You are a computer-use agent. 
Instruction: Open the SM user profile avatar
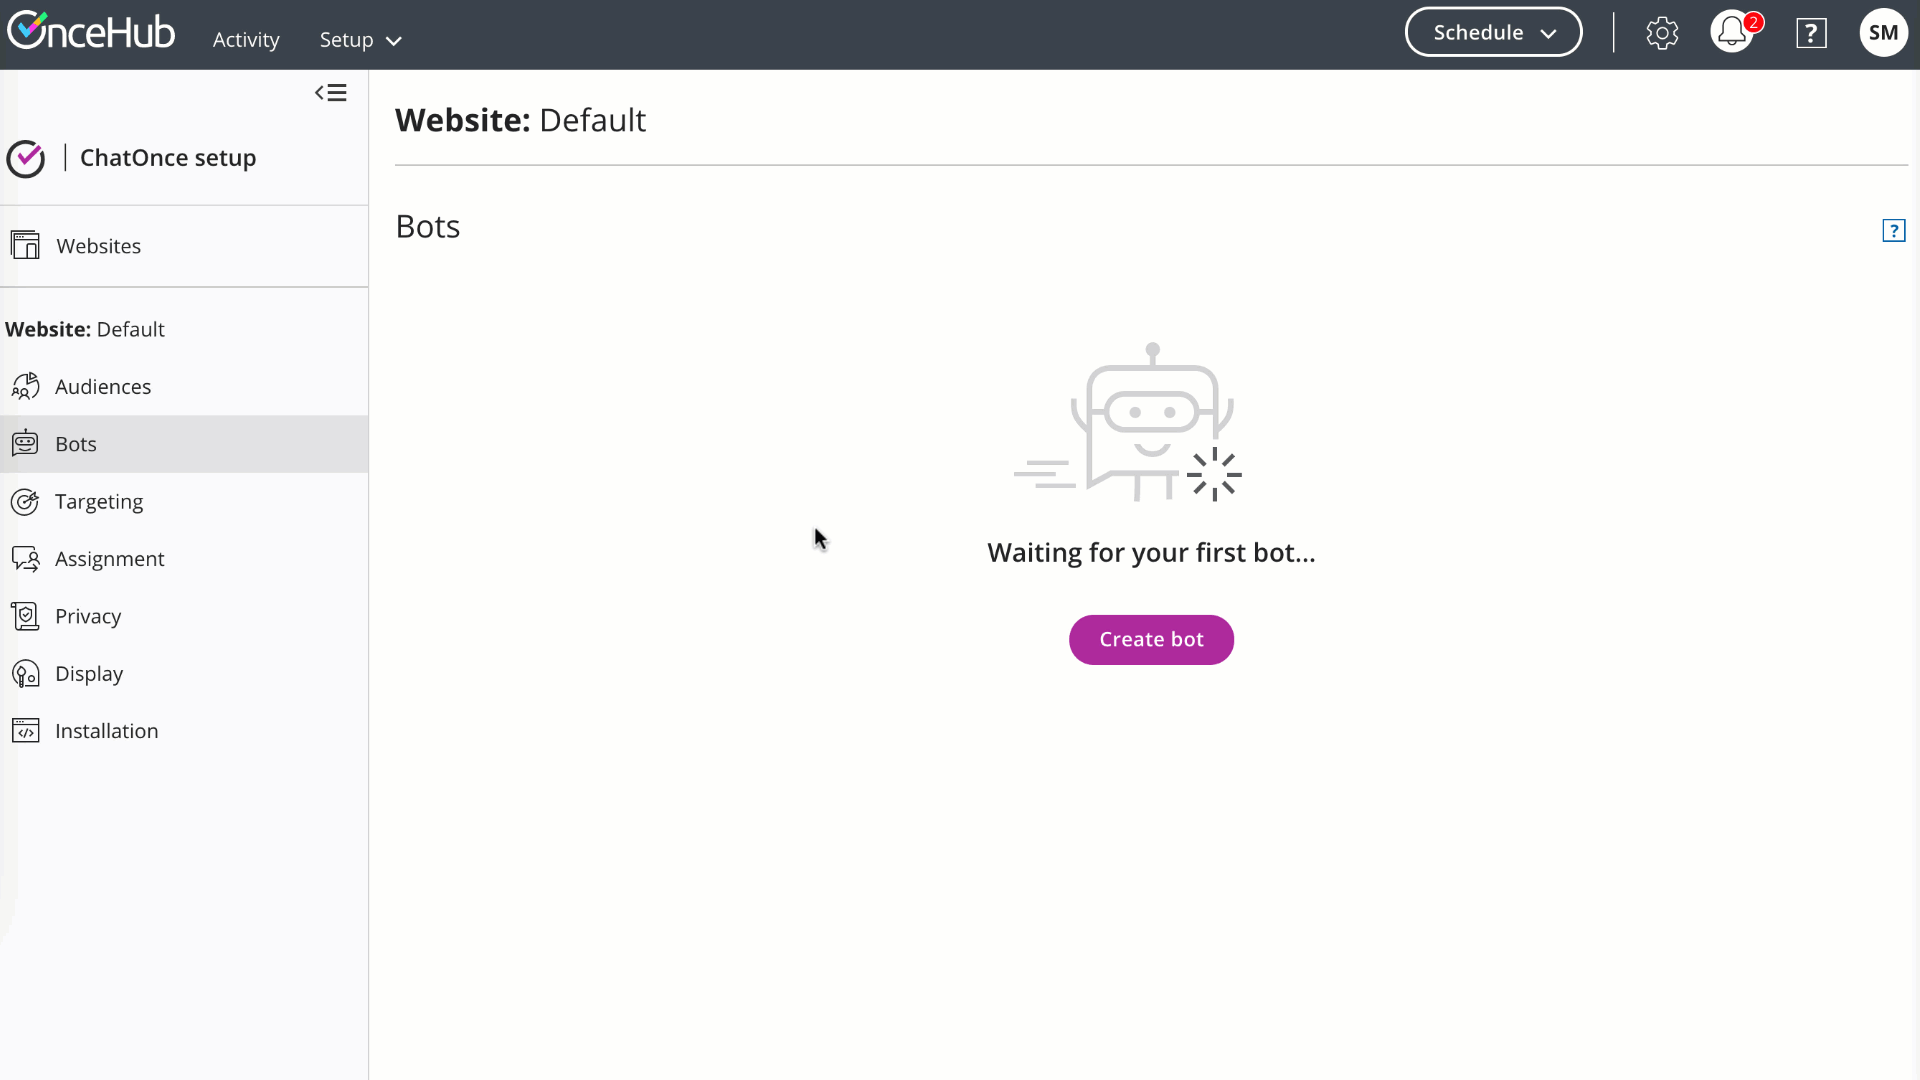click(1883, 33)
